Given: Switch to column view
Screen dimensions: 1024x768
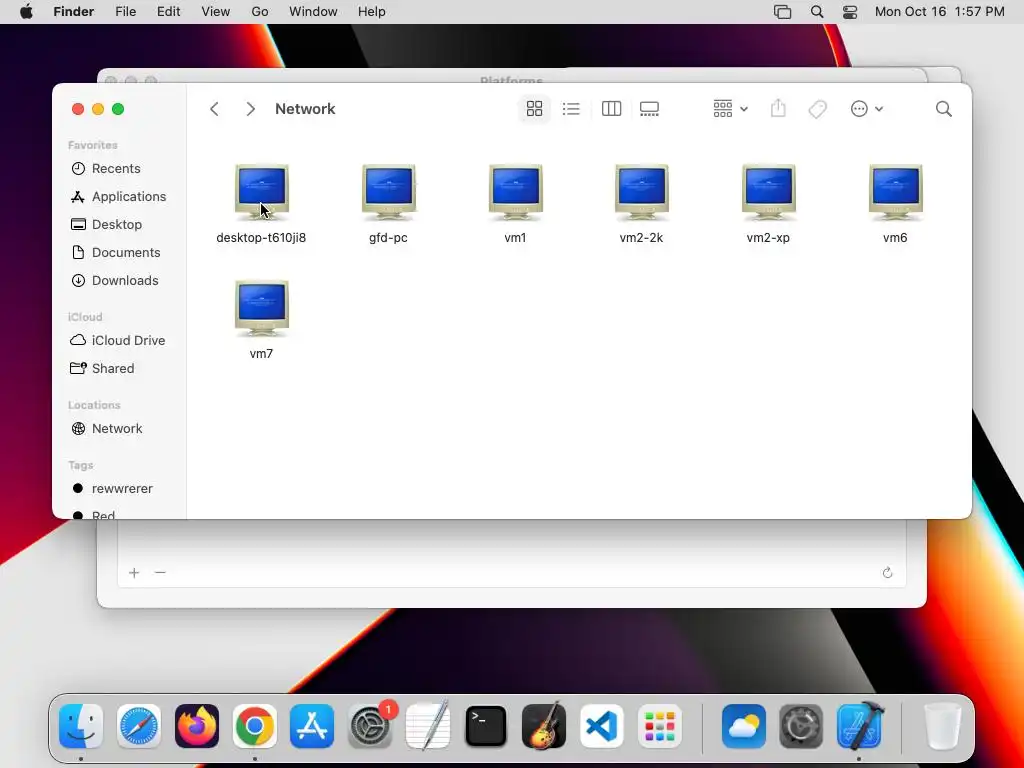Looking at the screenshot, I should (x=611, y=109).
